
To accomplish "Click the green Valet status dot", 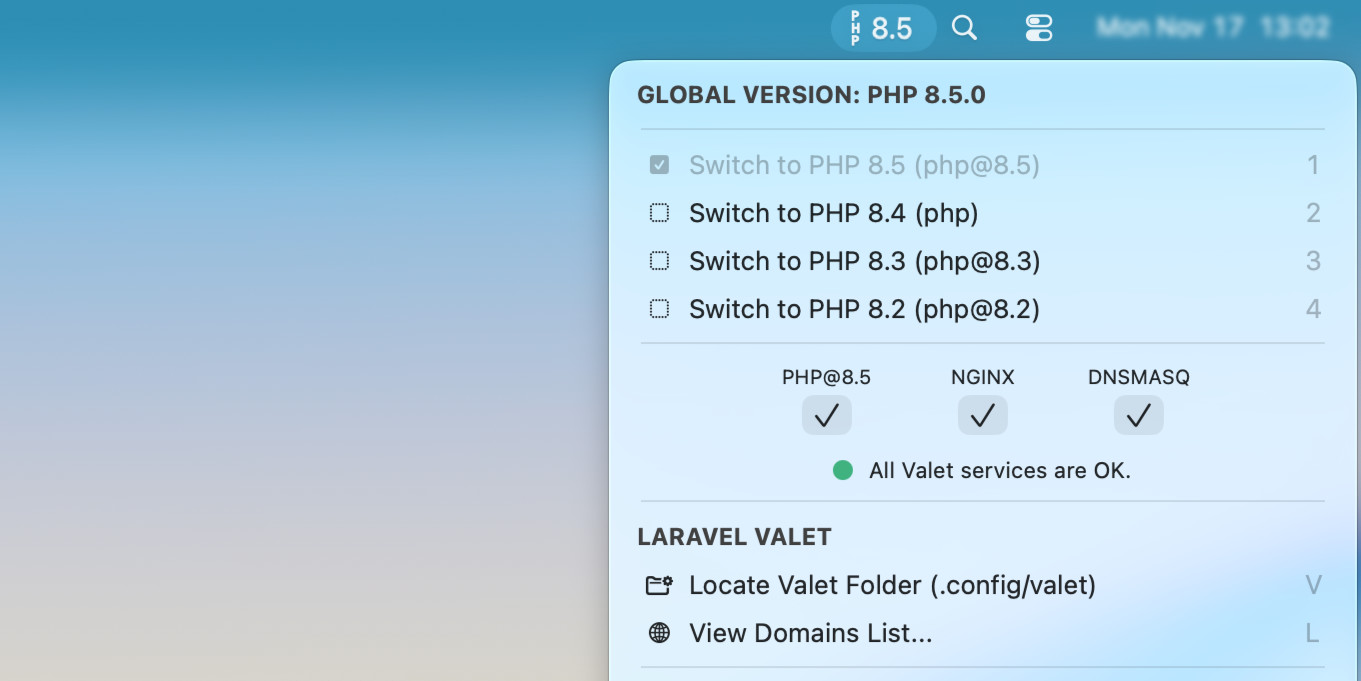I will [x=843, y=470].
